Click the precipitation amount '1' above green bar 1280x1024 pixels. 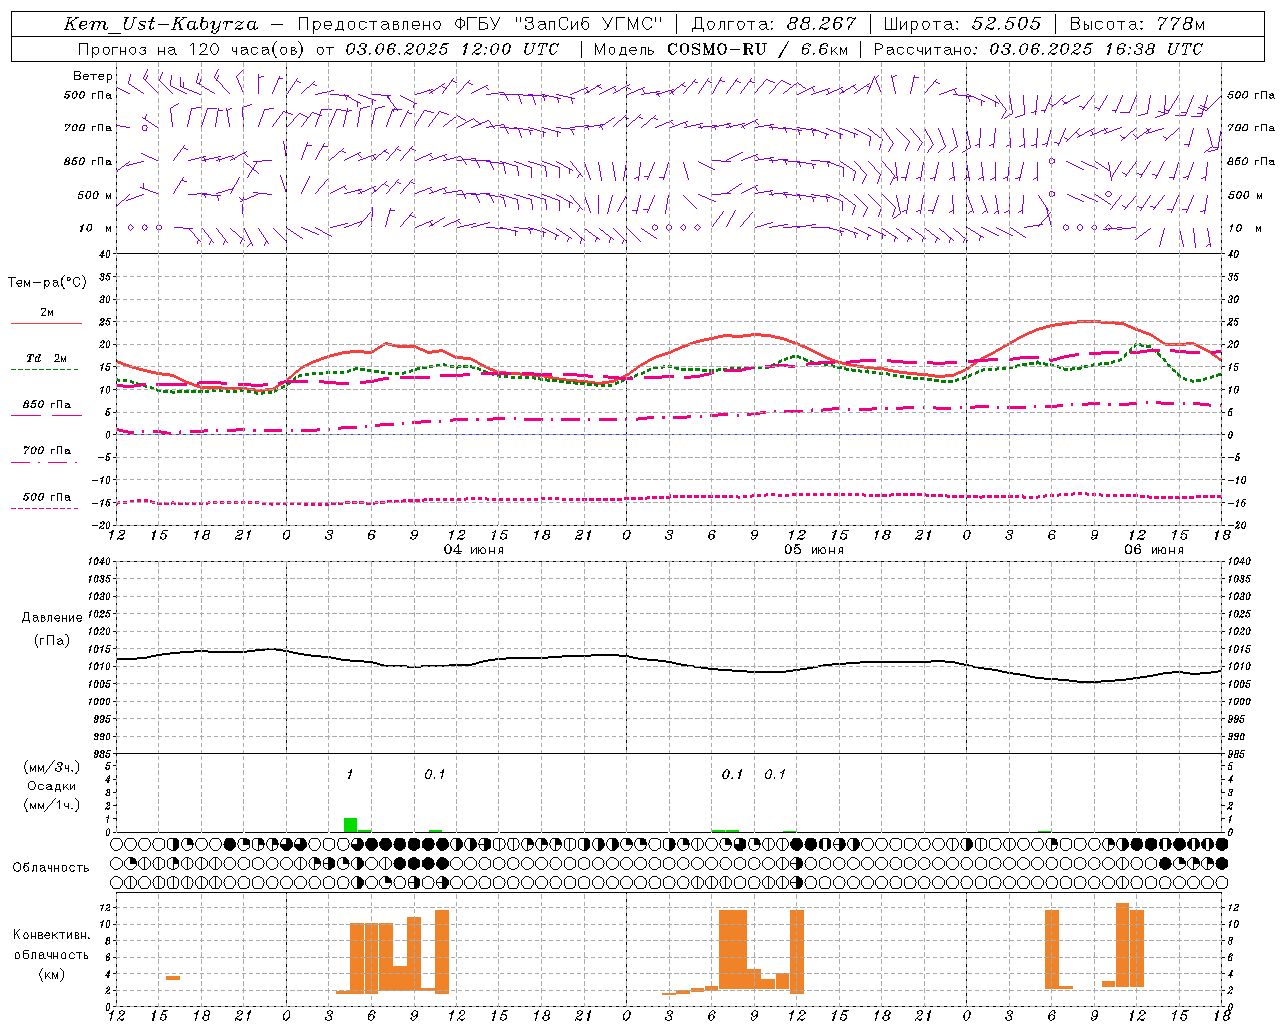pyautogui.click(x=350, y=775)
